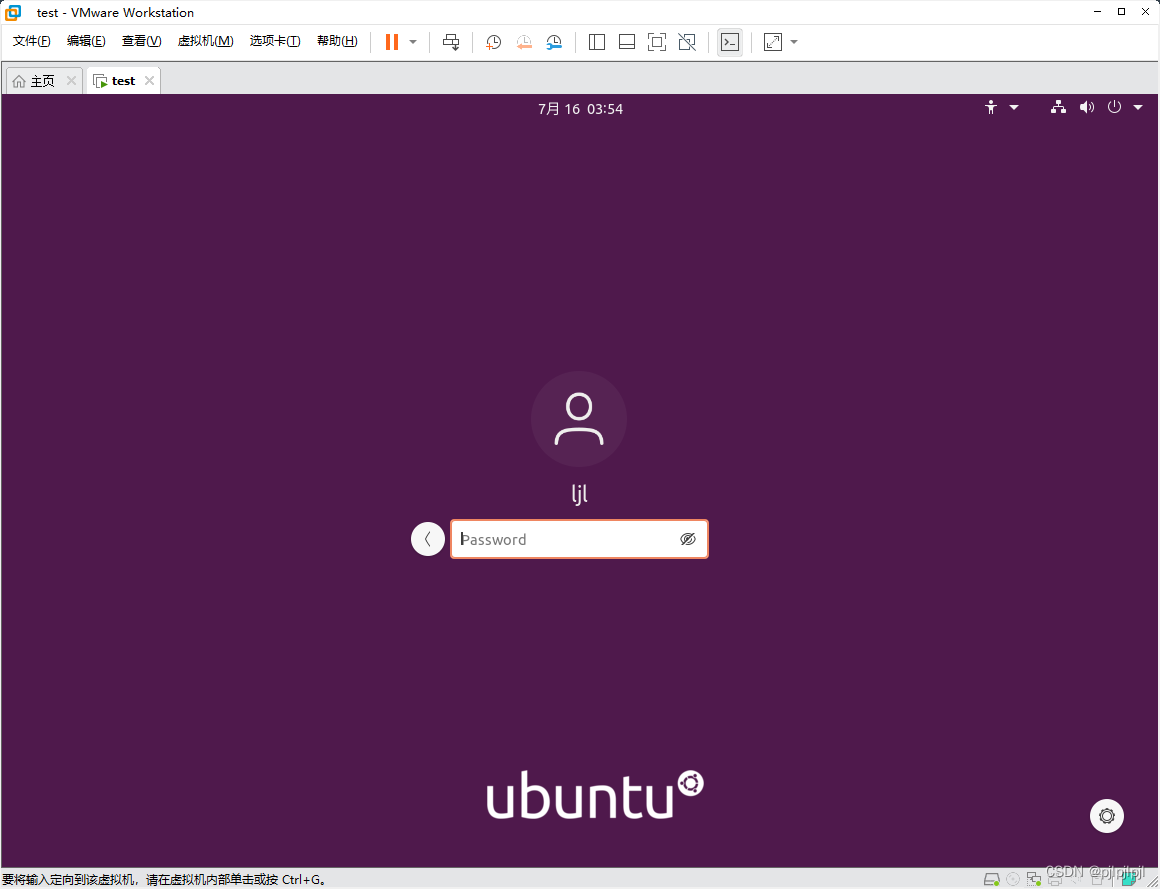1160x889 pixels.
Task: Click the stretch guest display icon
Action: click(773, 42)
